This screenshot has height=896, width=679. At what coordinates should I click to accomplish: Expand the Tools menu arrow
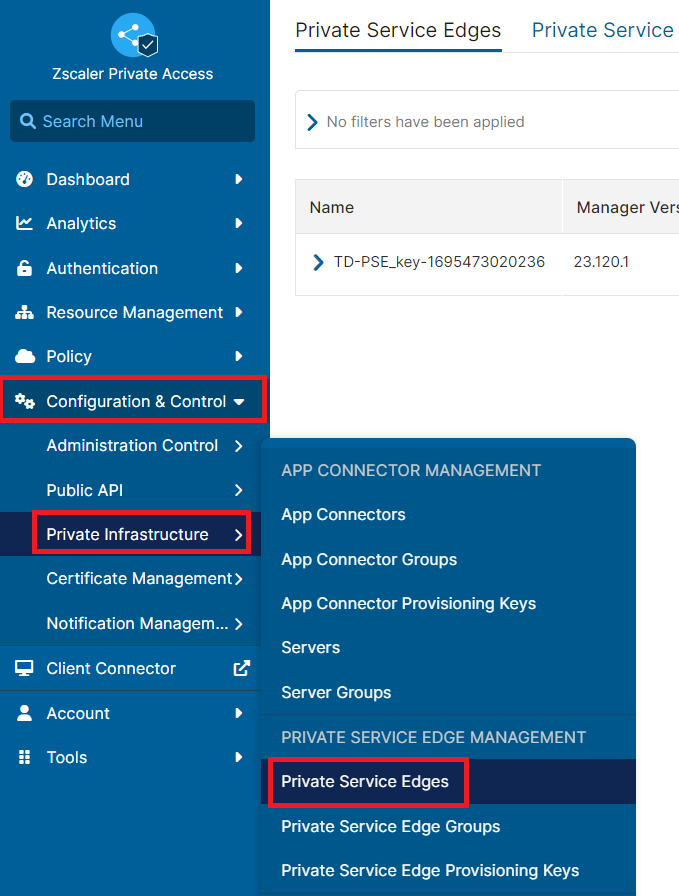click(239, 757)
